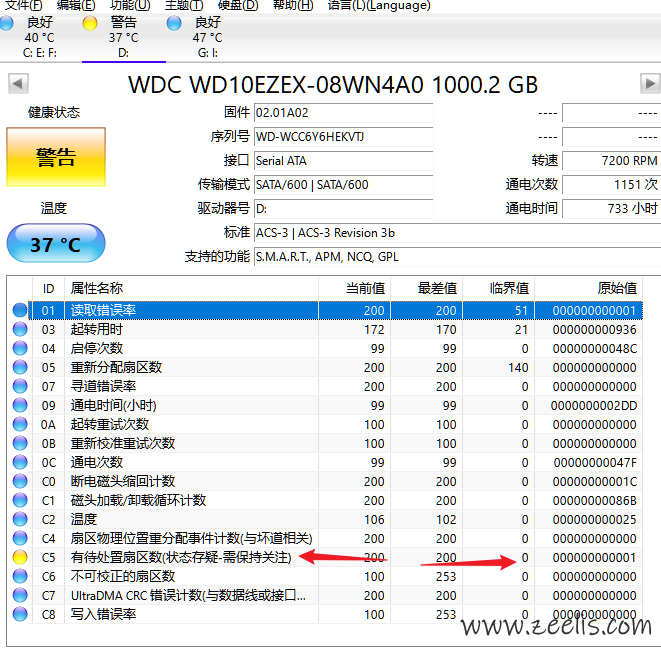This screenshot has width=661, height=650.
Task: Open the 主题(T) menu
Action: (184, 5)
